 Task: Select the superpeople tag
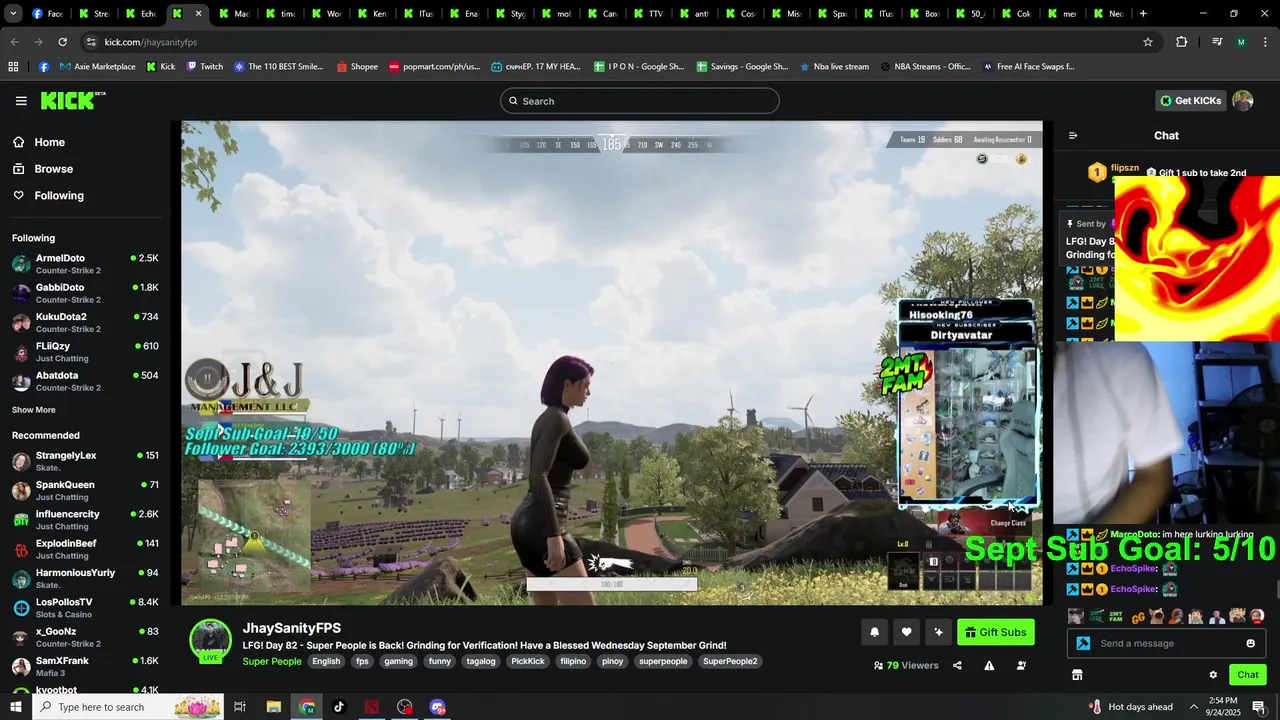663,661
